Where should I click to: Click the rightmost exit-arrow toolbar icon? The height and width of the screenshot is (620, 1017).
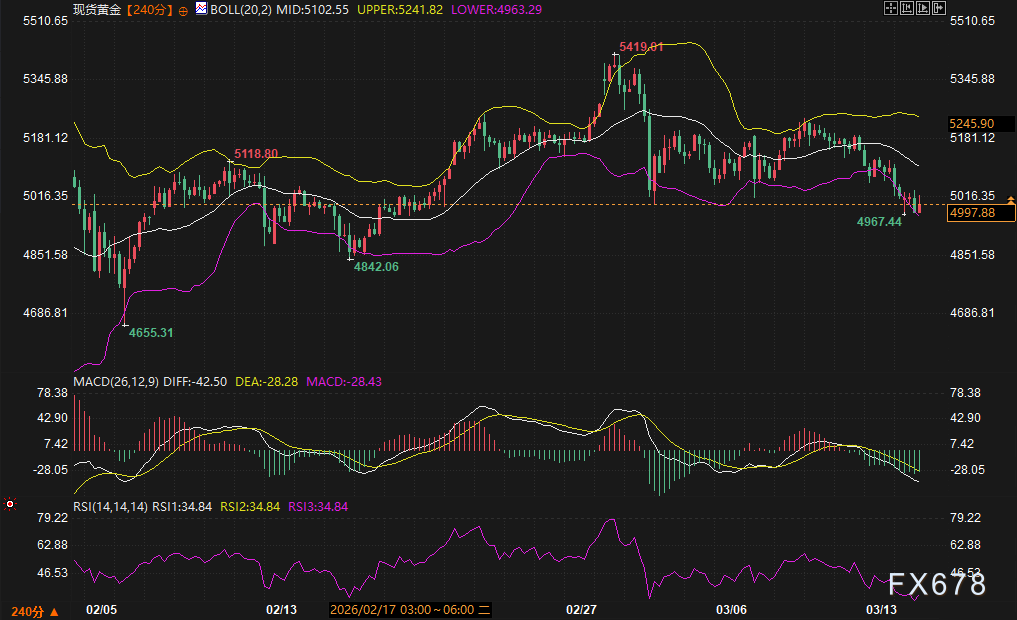[x=937, y=8]
